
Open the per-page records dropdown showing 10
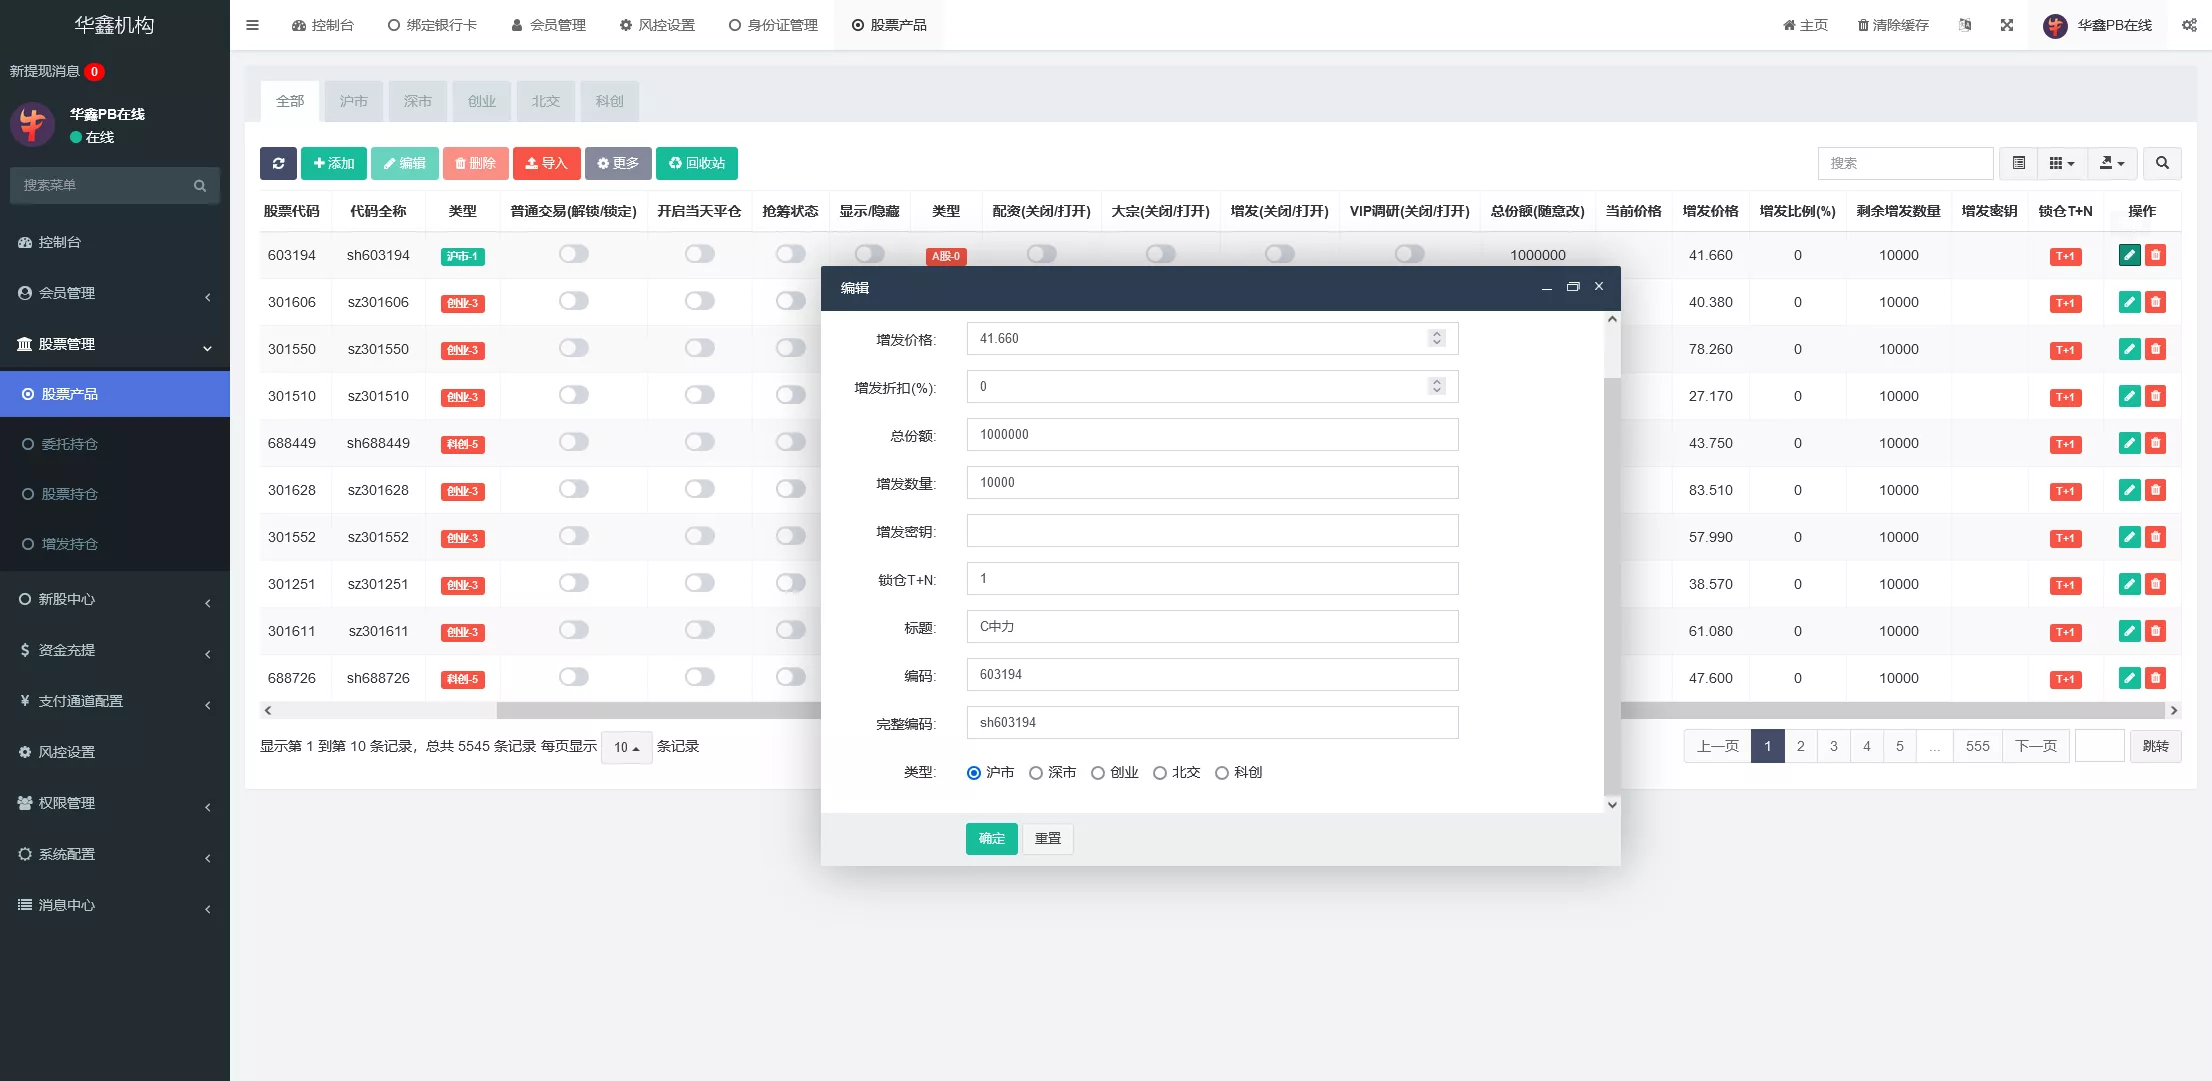click(x=626, y=747)
